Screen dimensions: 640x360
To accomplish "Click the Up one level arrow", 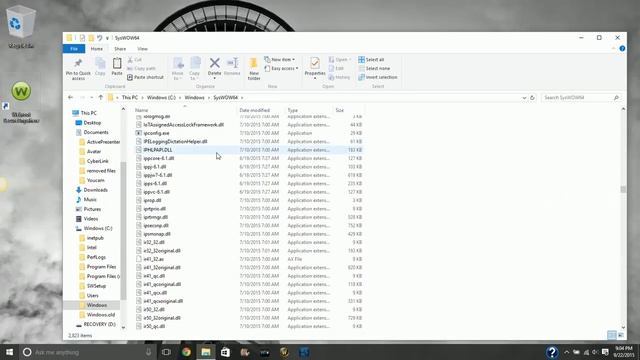I will 101,98.
